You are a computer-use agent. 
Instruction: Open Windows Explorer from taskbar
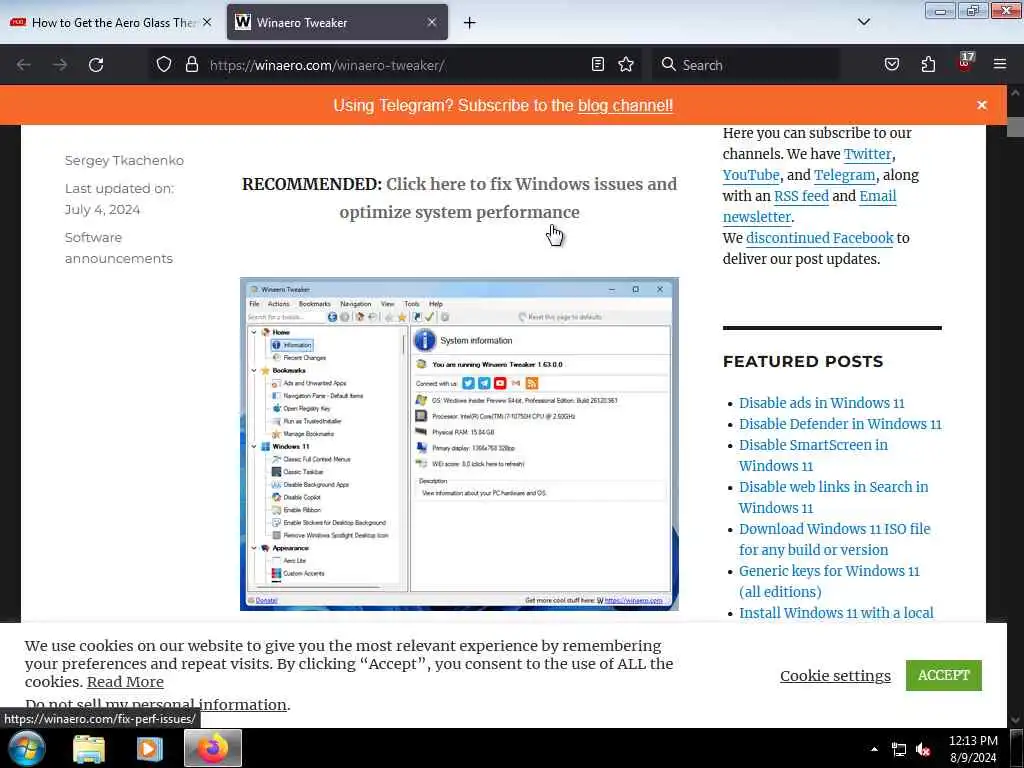point(89,748)
